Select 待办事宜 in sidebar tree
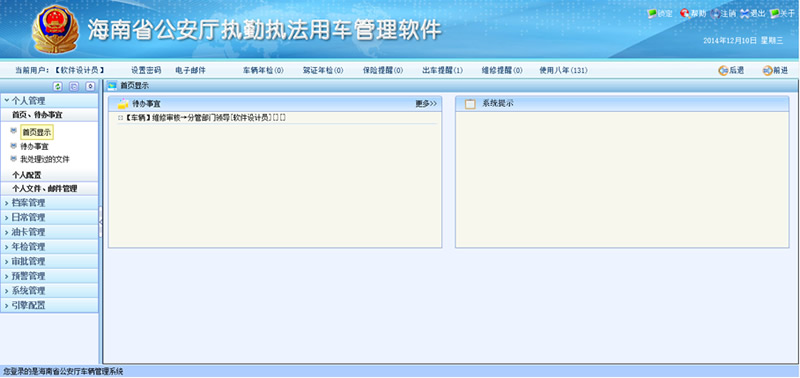Viewport: 800px width, 378px height. 34,146
